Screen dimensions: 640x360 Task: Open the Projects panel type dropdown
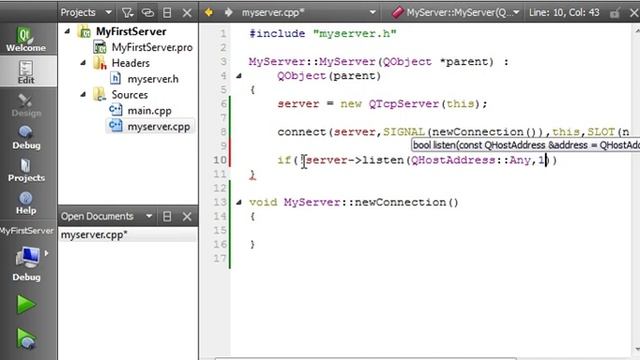[x=109, y=13]
